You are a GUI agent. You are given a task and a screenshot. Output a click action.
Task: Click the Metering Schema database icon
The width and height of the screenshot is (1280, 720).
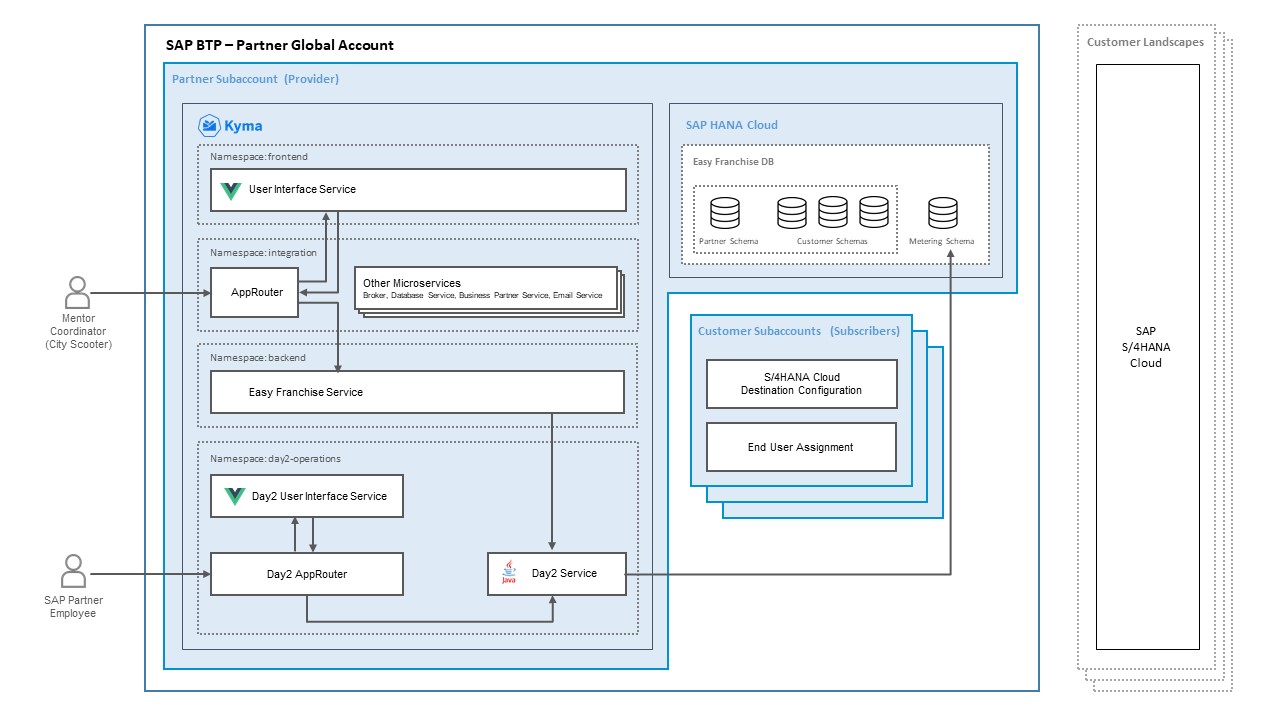tap(943, 213)
